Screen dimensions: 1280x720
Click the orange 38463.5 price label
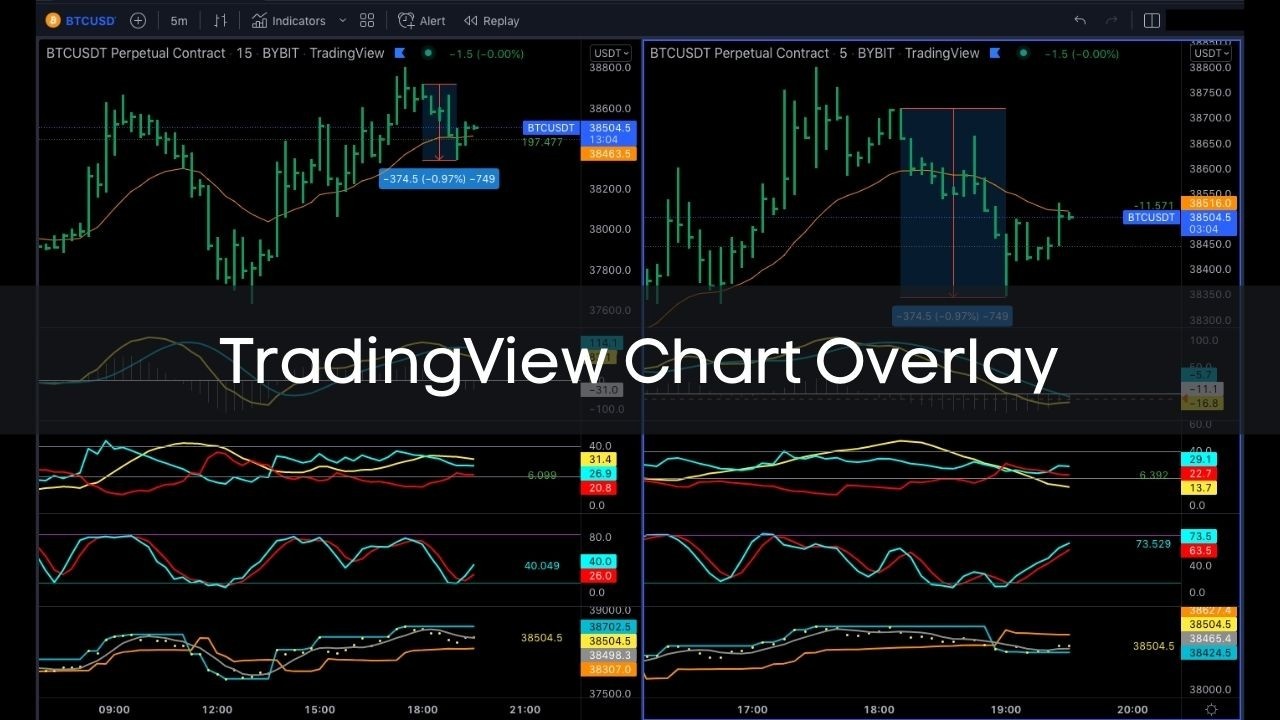pyautogui.click(x=609, y=154)
